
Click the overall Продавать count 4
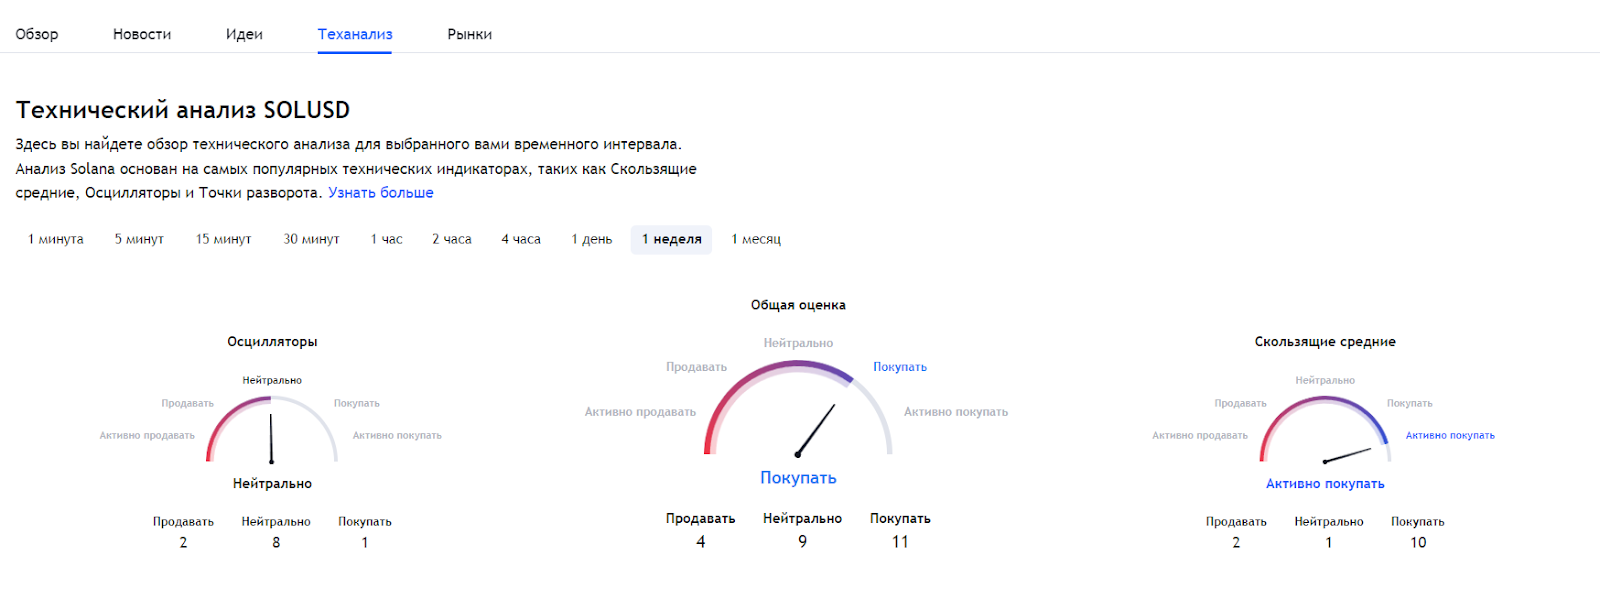[701, 542]
